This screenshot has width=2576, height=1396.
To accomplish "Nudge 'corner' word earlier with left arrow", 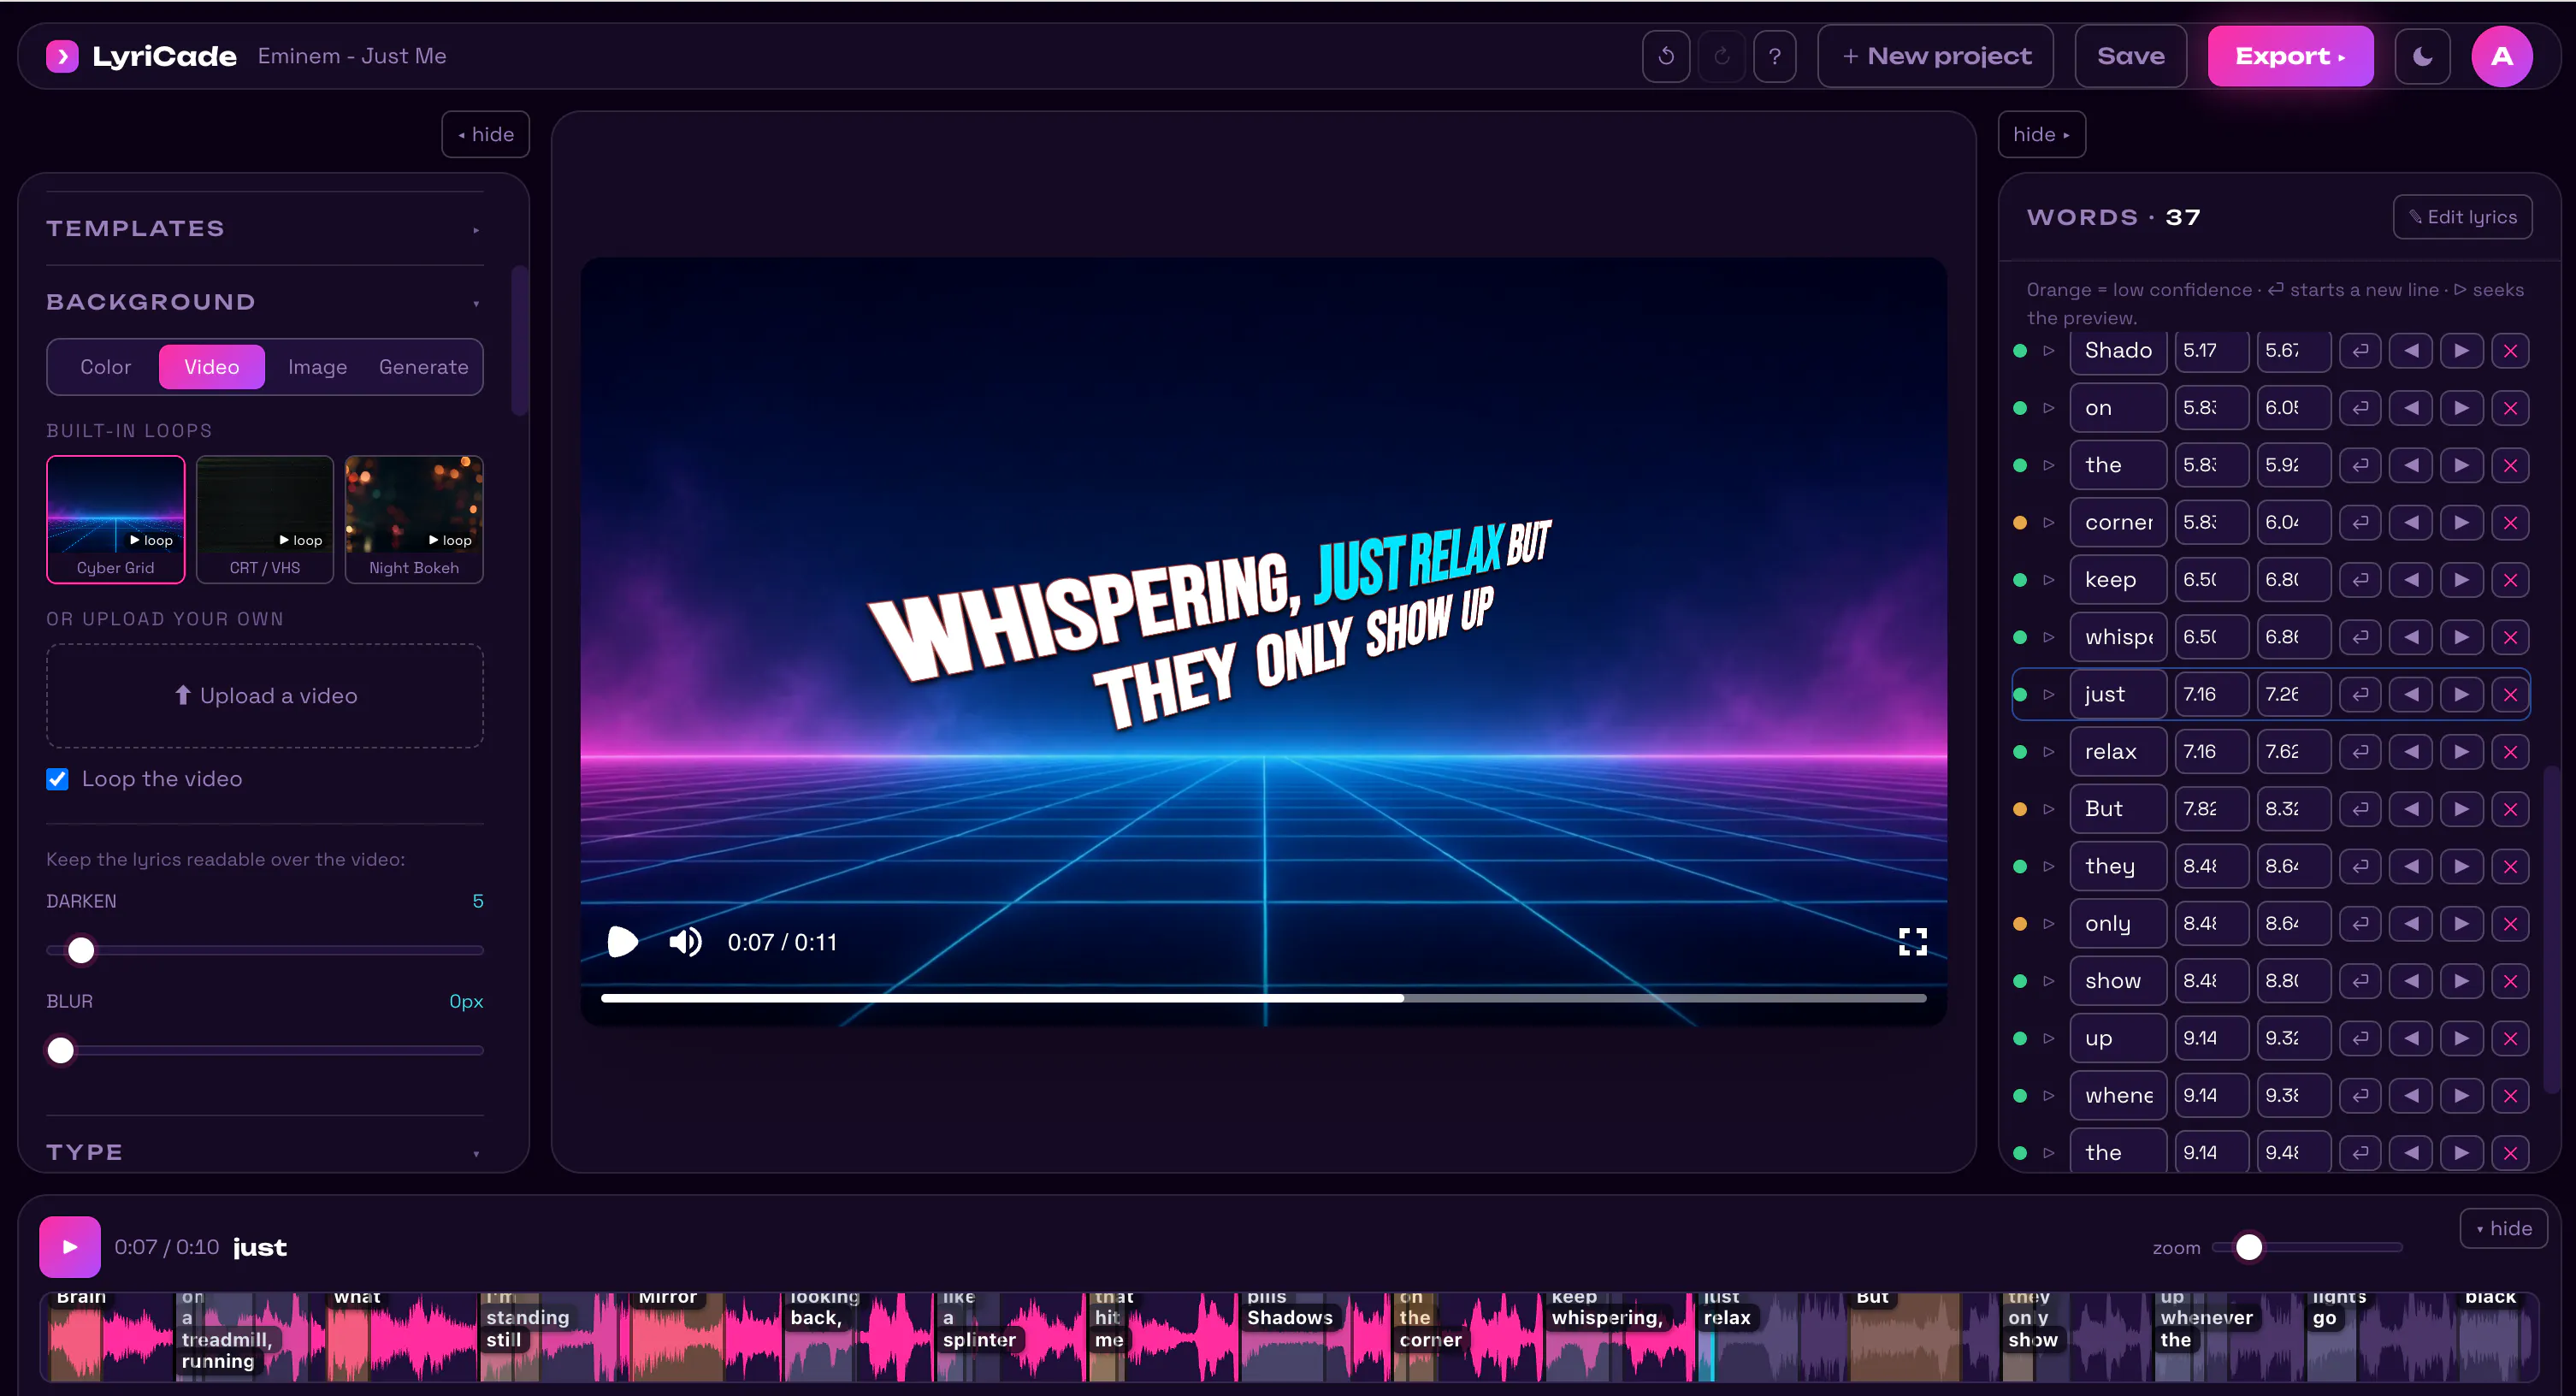I will 2411,522.
